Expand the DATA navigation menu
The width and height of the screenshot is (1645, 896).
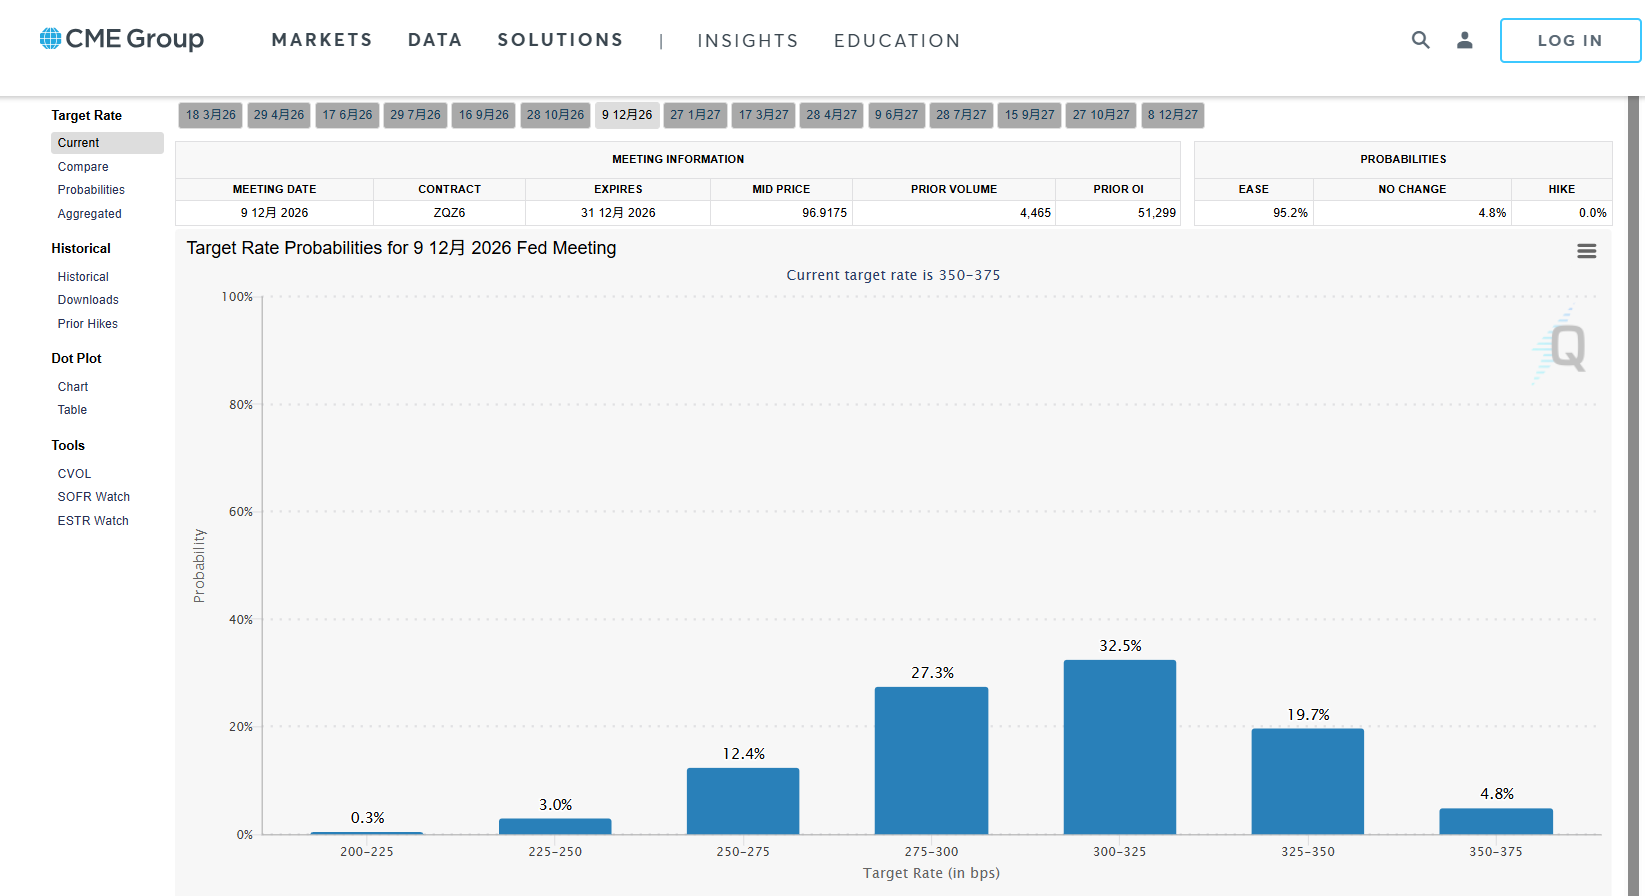(x=435, y=40)
